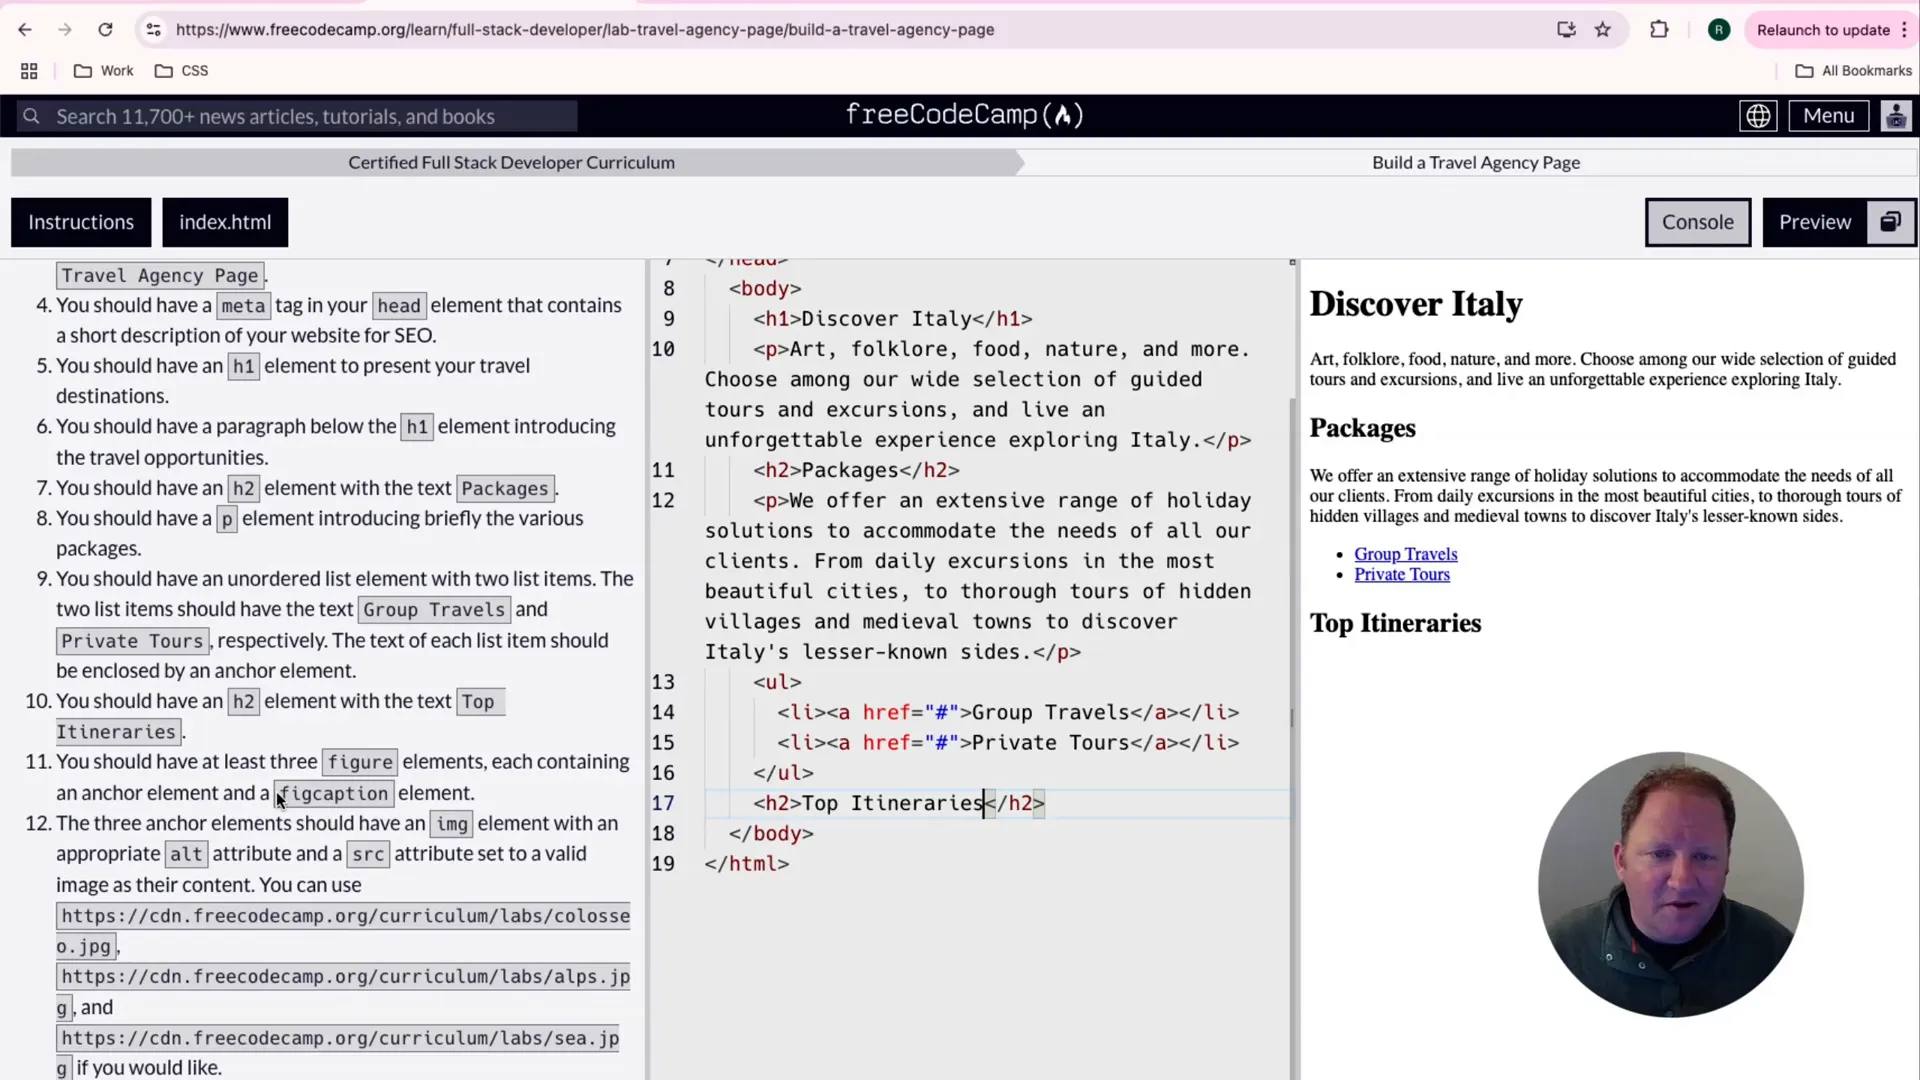The width and height of the screenshot is (1920, 1080).
Task: Click line number 13 in the editor gutter
Action: click(x=663, y=682)
